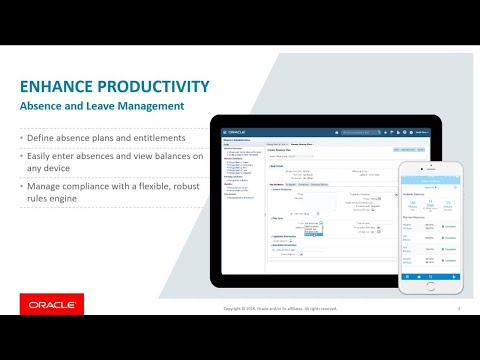The height and width of the screenshot is (360, 480).
Task: Switch to the Manage Absence Plans tab
Action: tap(302, 144)
